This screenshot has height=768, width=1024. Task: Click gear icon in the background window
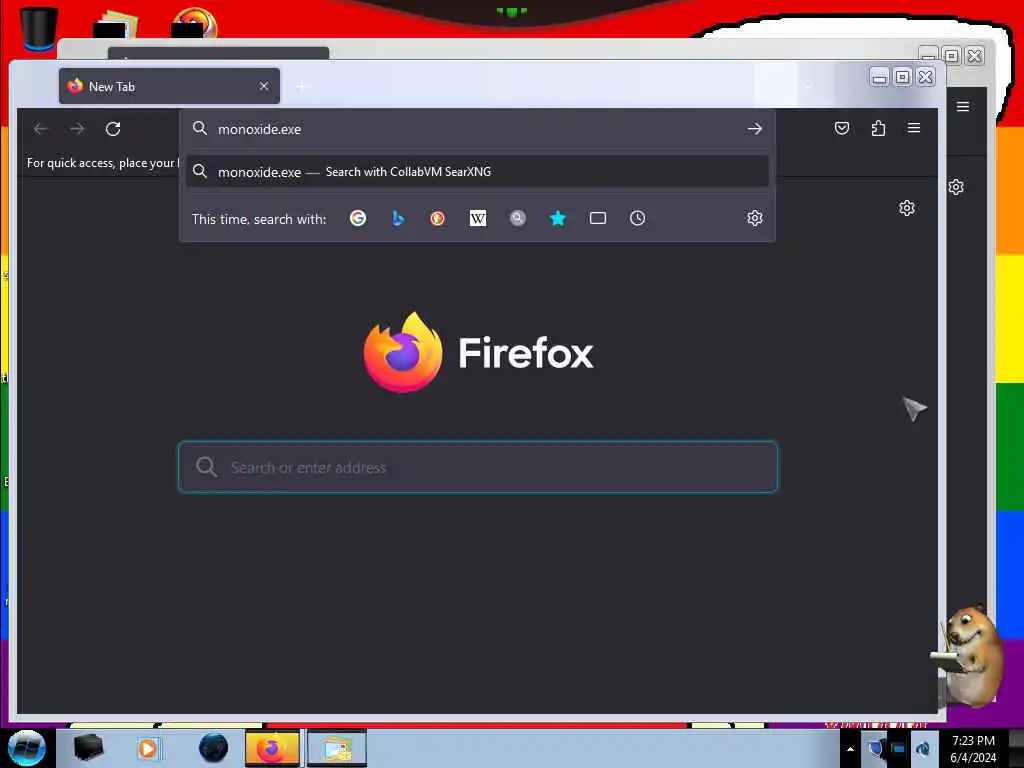point(956,187)
